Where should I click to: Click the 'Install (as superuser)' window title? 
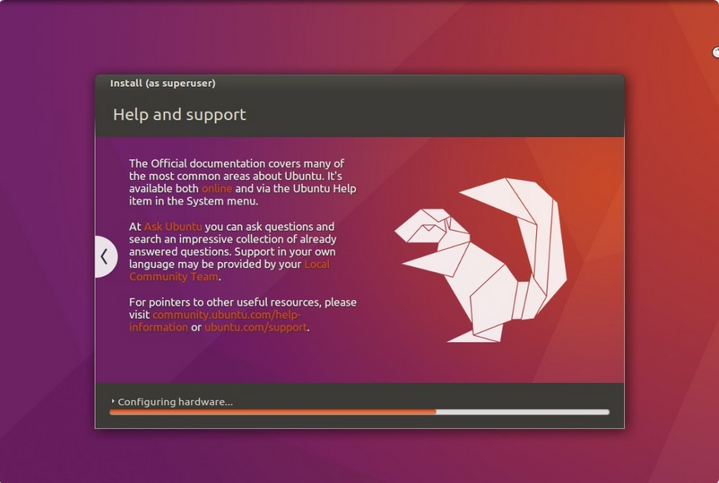(163, 83)
